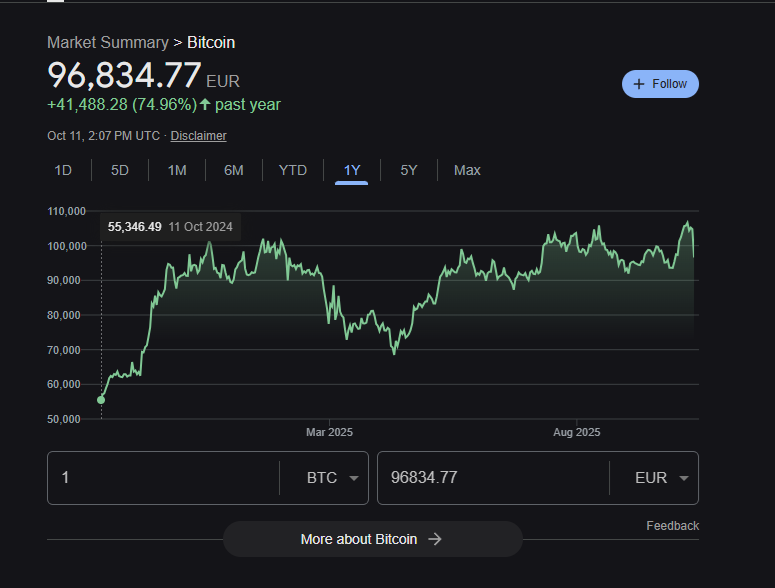Screen dimensions: 775x588
Task: Choose the 5Y time range
Action: [409, 170]
